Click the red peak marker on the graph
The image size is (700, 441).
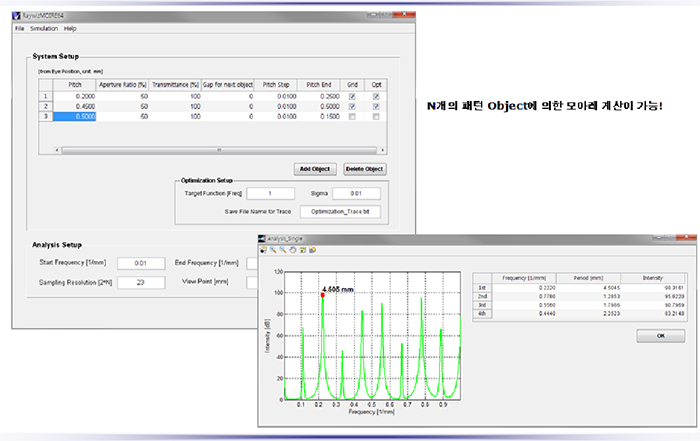point(323,295)
